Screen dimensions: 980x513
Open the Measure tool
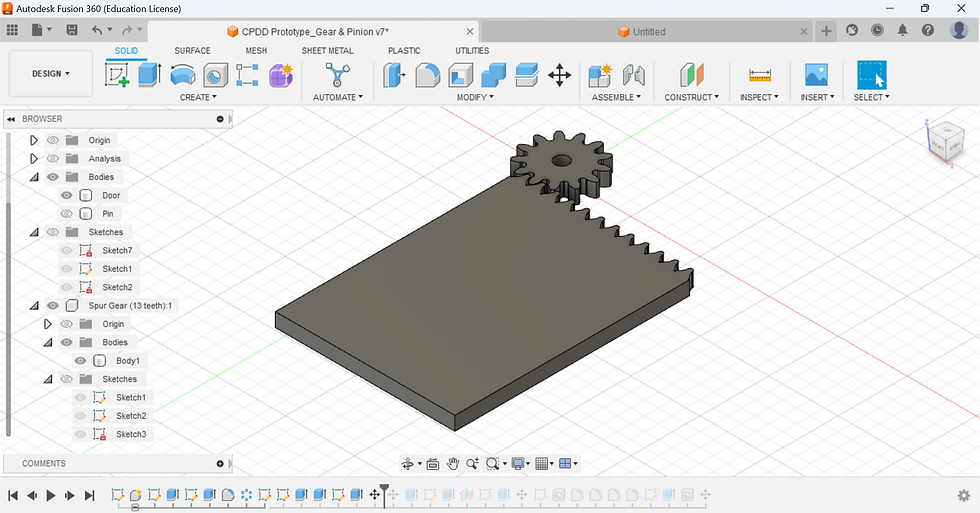759,76
